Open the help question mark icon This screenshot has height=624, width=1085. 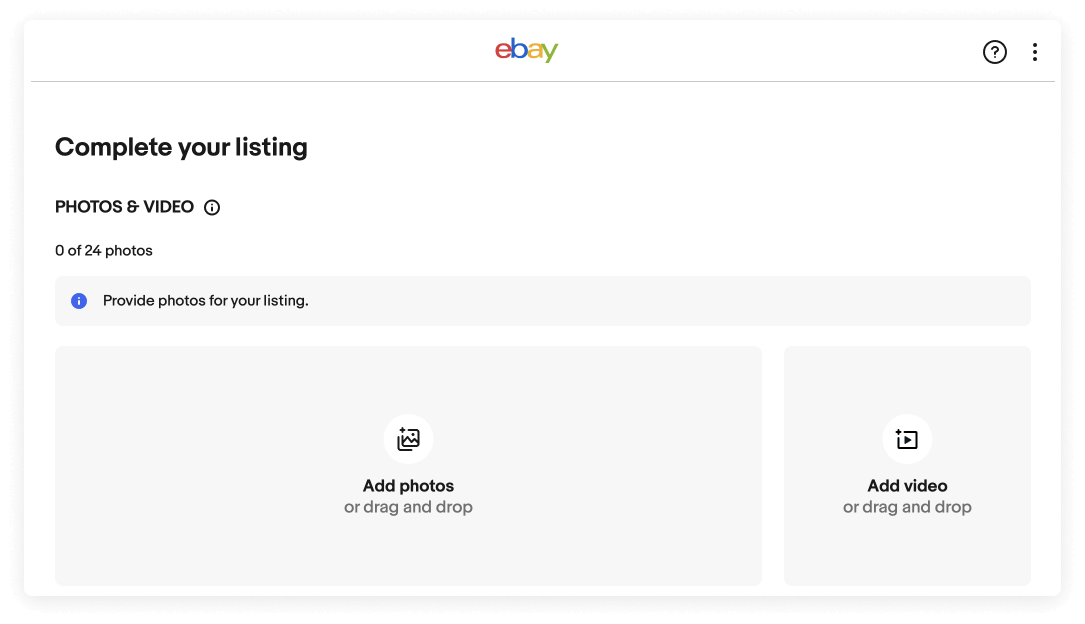(x=995, y=51)
